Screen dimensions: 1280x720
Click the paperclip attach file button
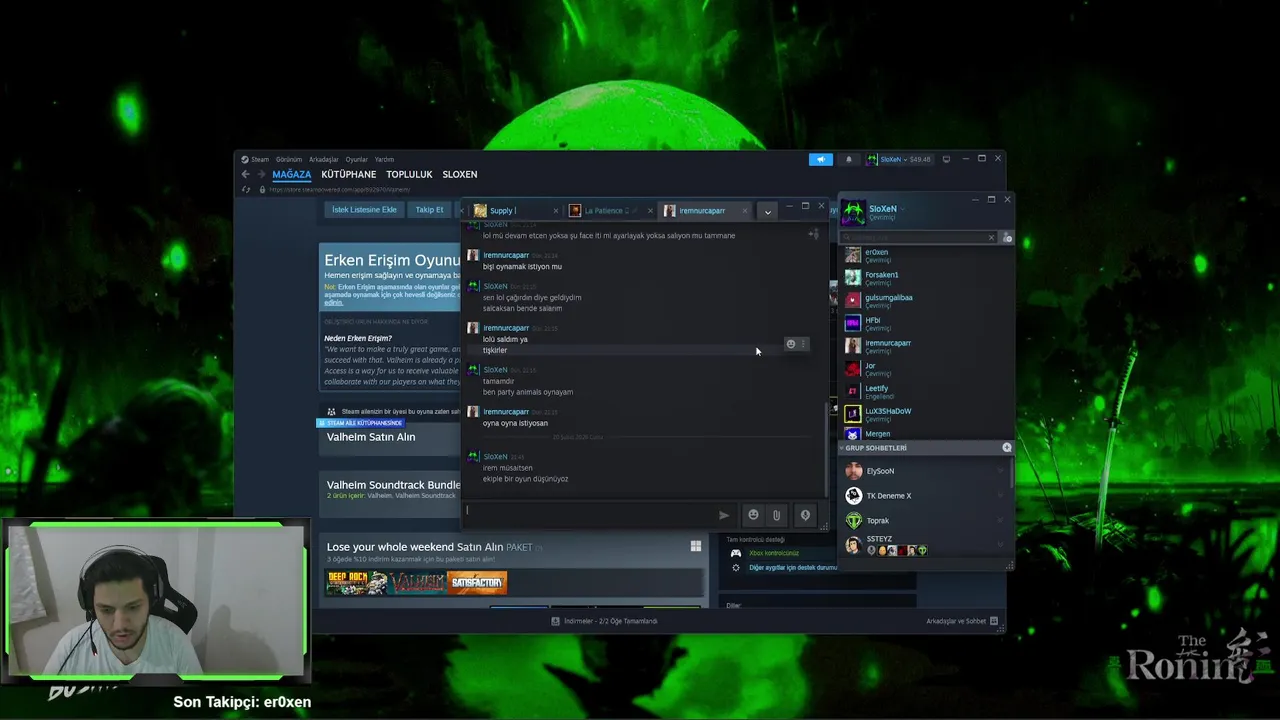click(776, 515)
